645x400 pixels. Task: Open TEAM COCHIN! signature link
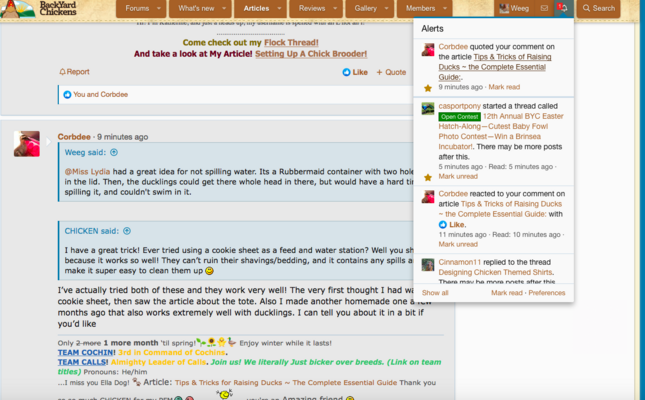(x=86, y=353)
